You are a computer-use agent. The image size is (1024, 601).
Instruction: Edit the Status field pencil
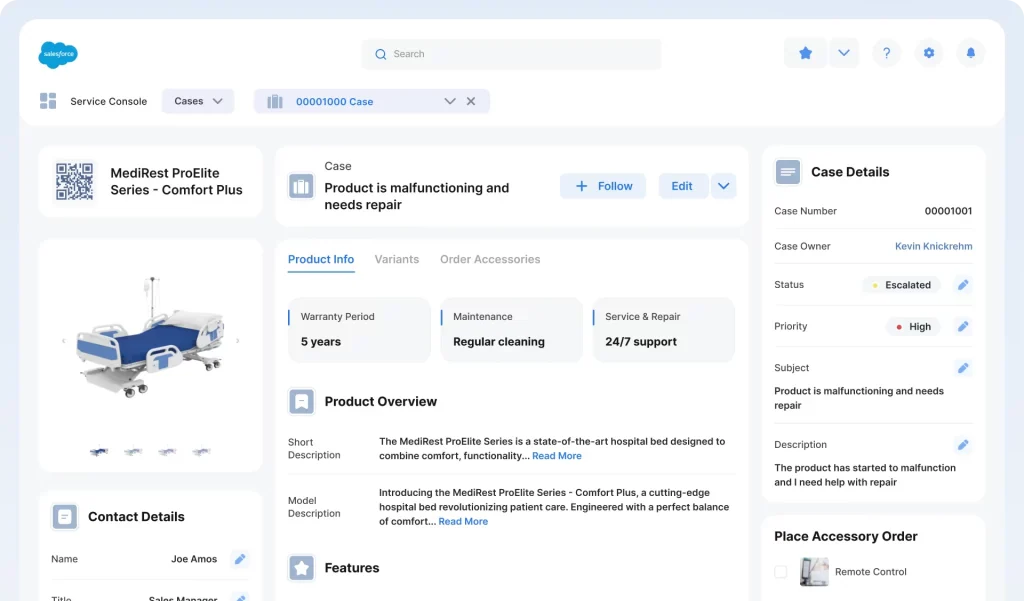point(963,285)
